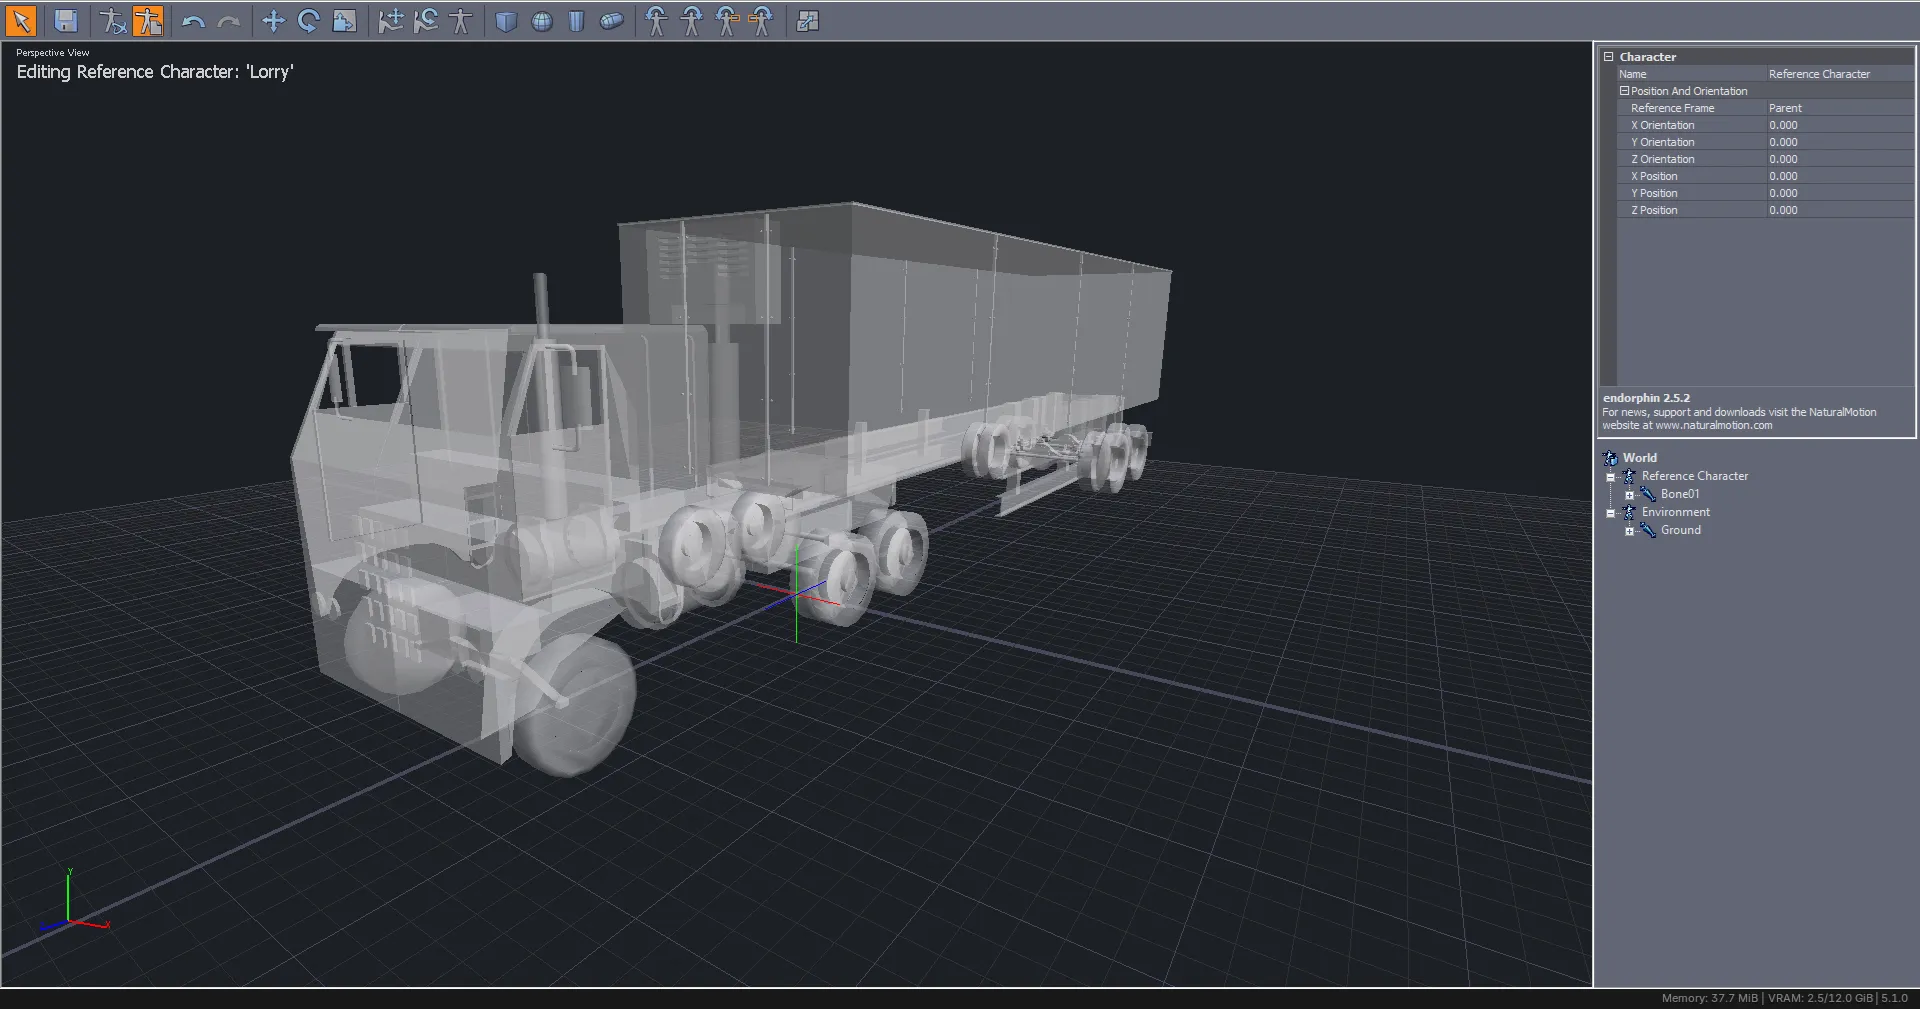
Task: Click the Name property label
Action: 1633,74
